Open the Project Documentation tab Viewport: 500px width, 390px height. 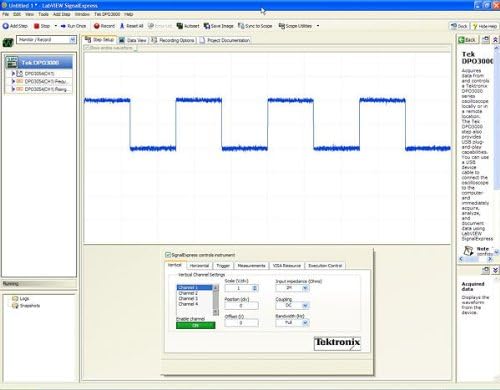pyautogui.click(x=225, y=40)
